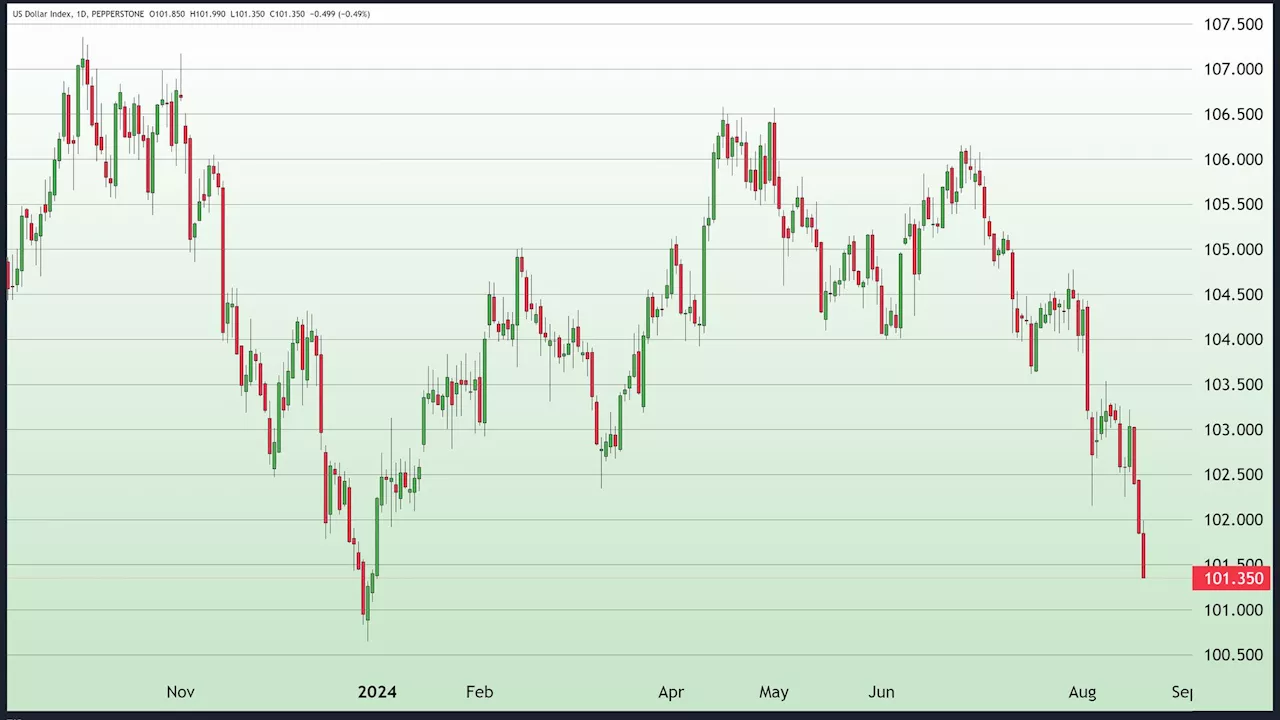
Task: Click the 106.500 price axis label
Action: pyautogui.click(x=1233, y=114)
